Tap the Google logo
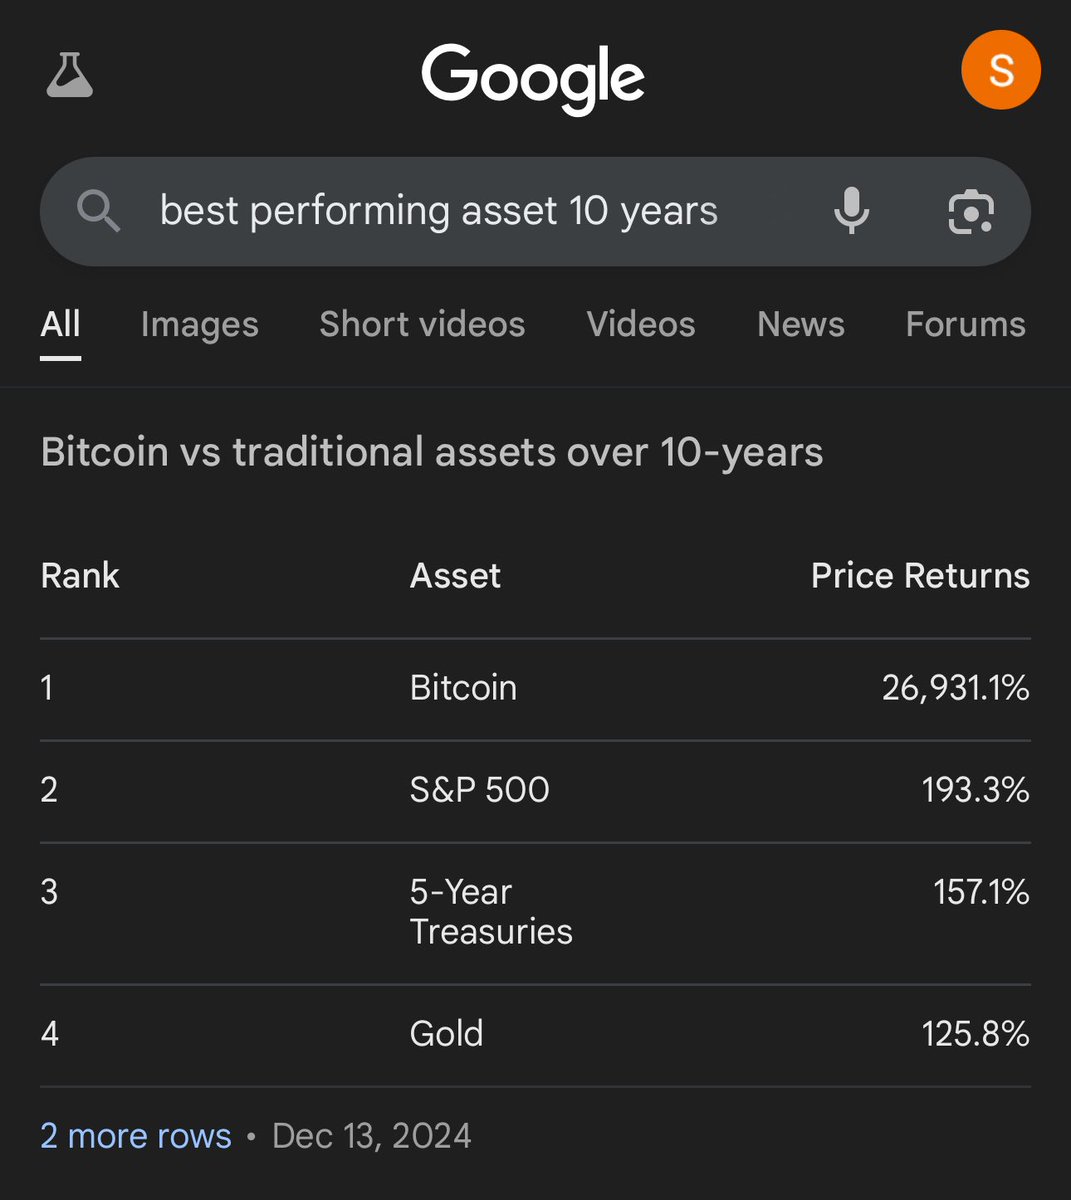The image size is (1071, 1200). 533,79
